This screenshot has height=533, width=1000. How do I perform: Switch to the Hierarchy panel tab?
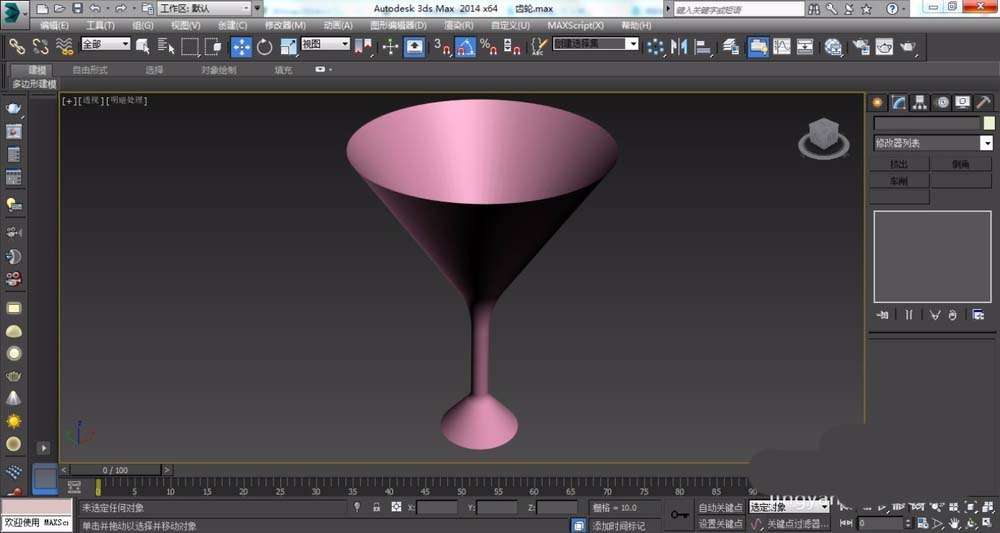pos(920,102)
